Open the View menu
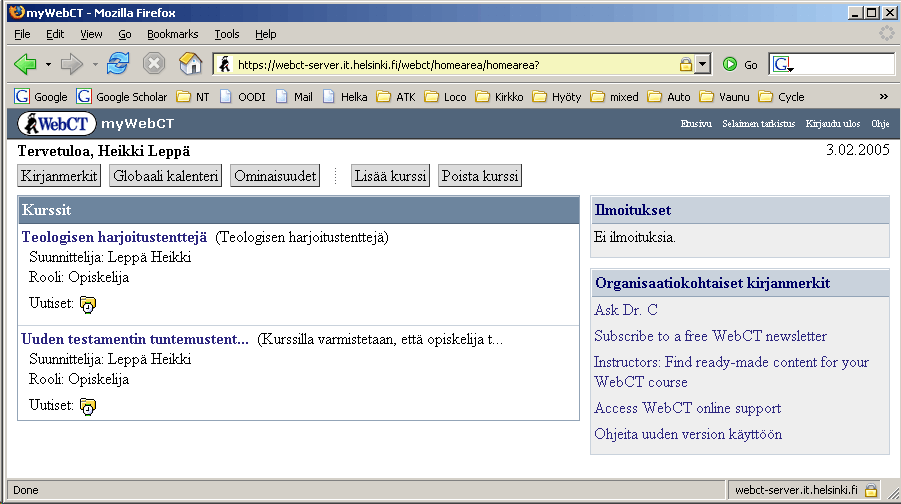The image size is (901, 504). [x=91, y=34]
